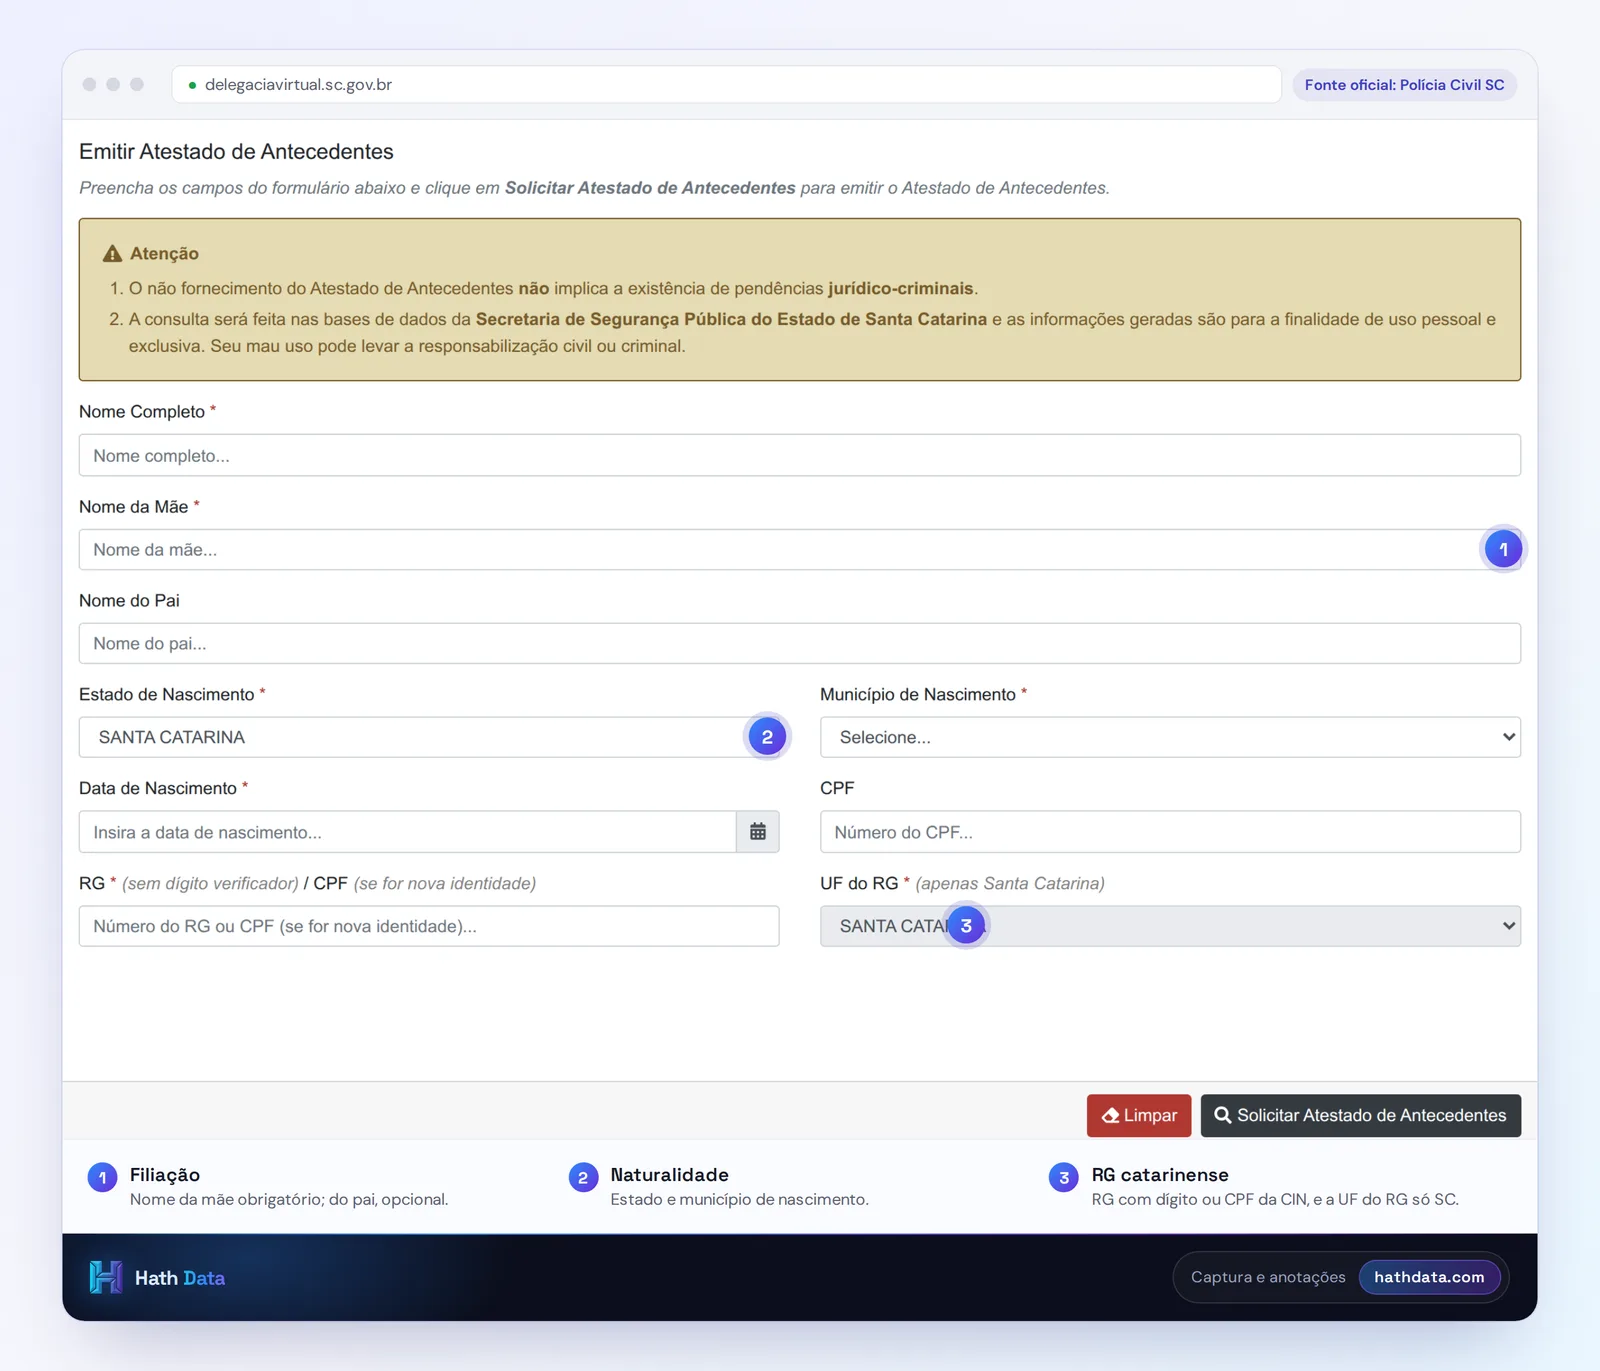
Task: Click into the Nome do Pai field
Action: coord(800,644)
